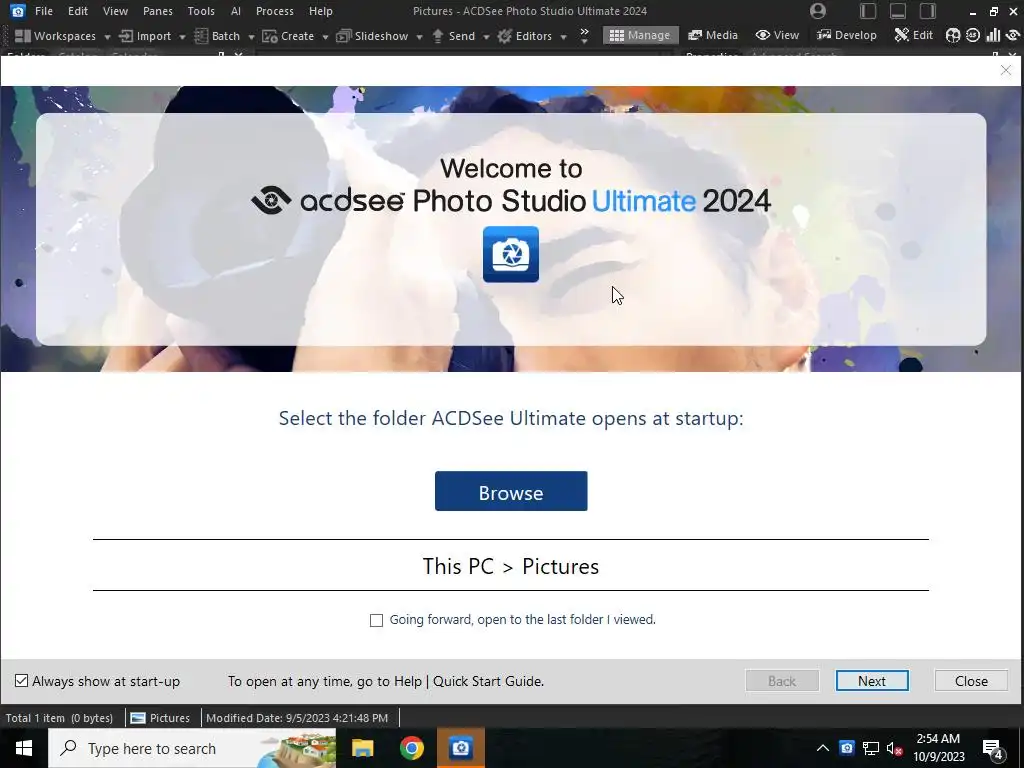Open the Edit menu
The height and width of the screenshot is (768, 1024).
[x=78, y=11]
